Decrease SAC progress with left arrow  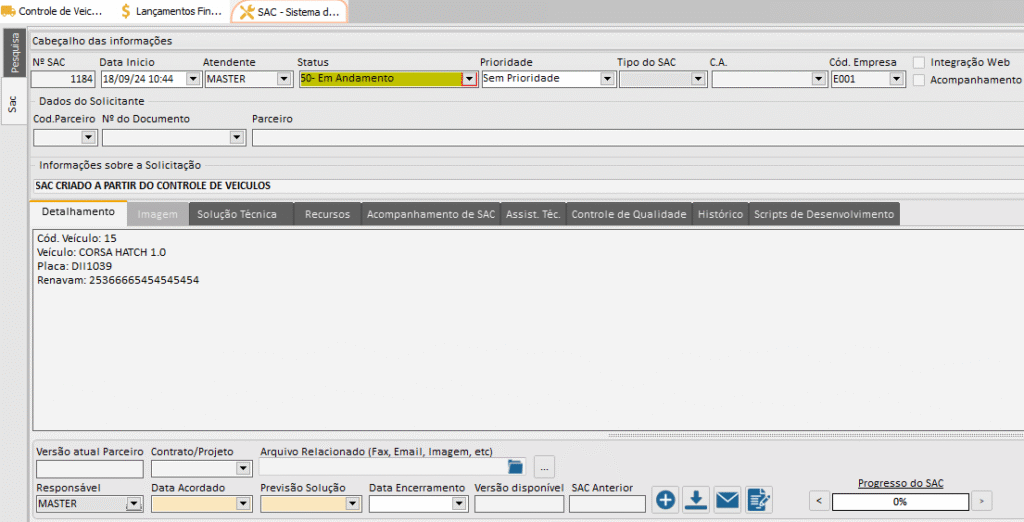click(x=819, y=502)
